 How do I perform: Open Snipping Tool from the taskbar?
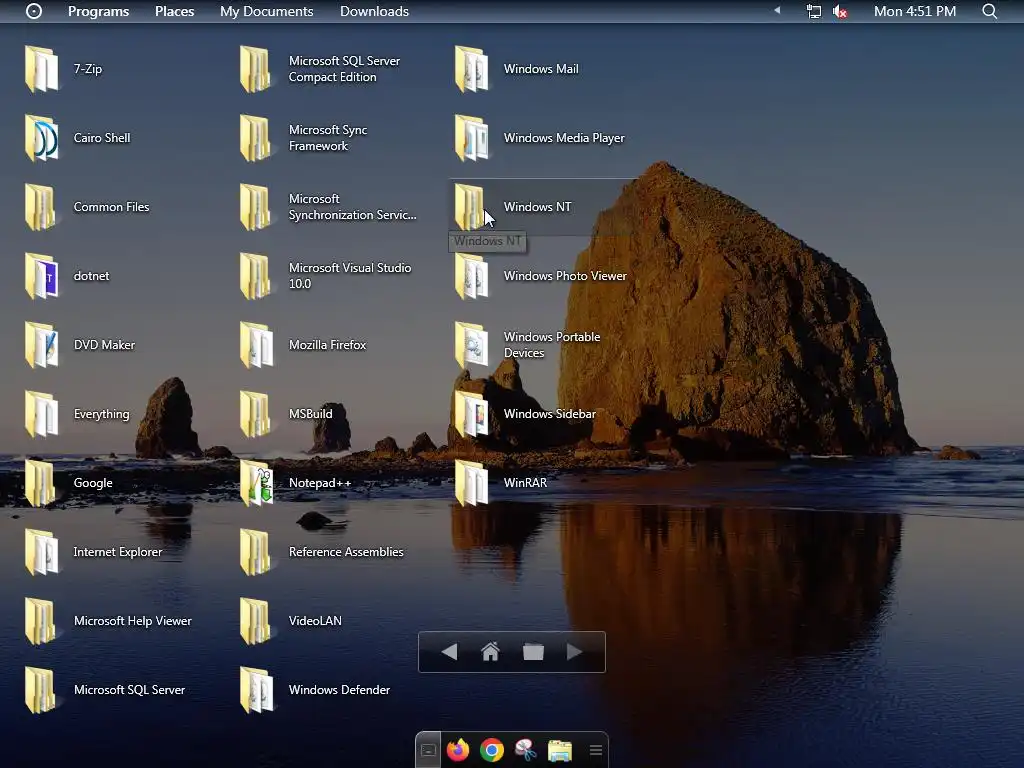(x=525, y=750)
